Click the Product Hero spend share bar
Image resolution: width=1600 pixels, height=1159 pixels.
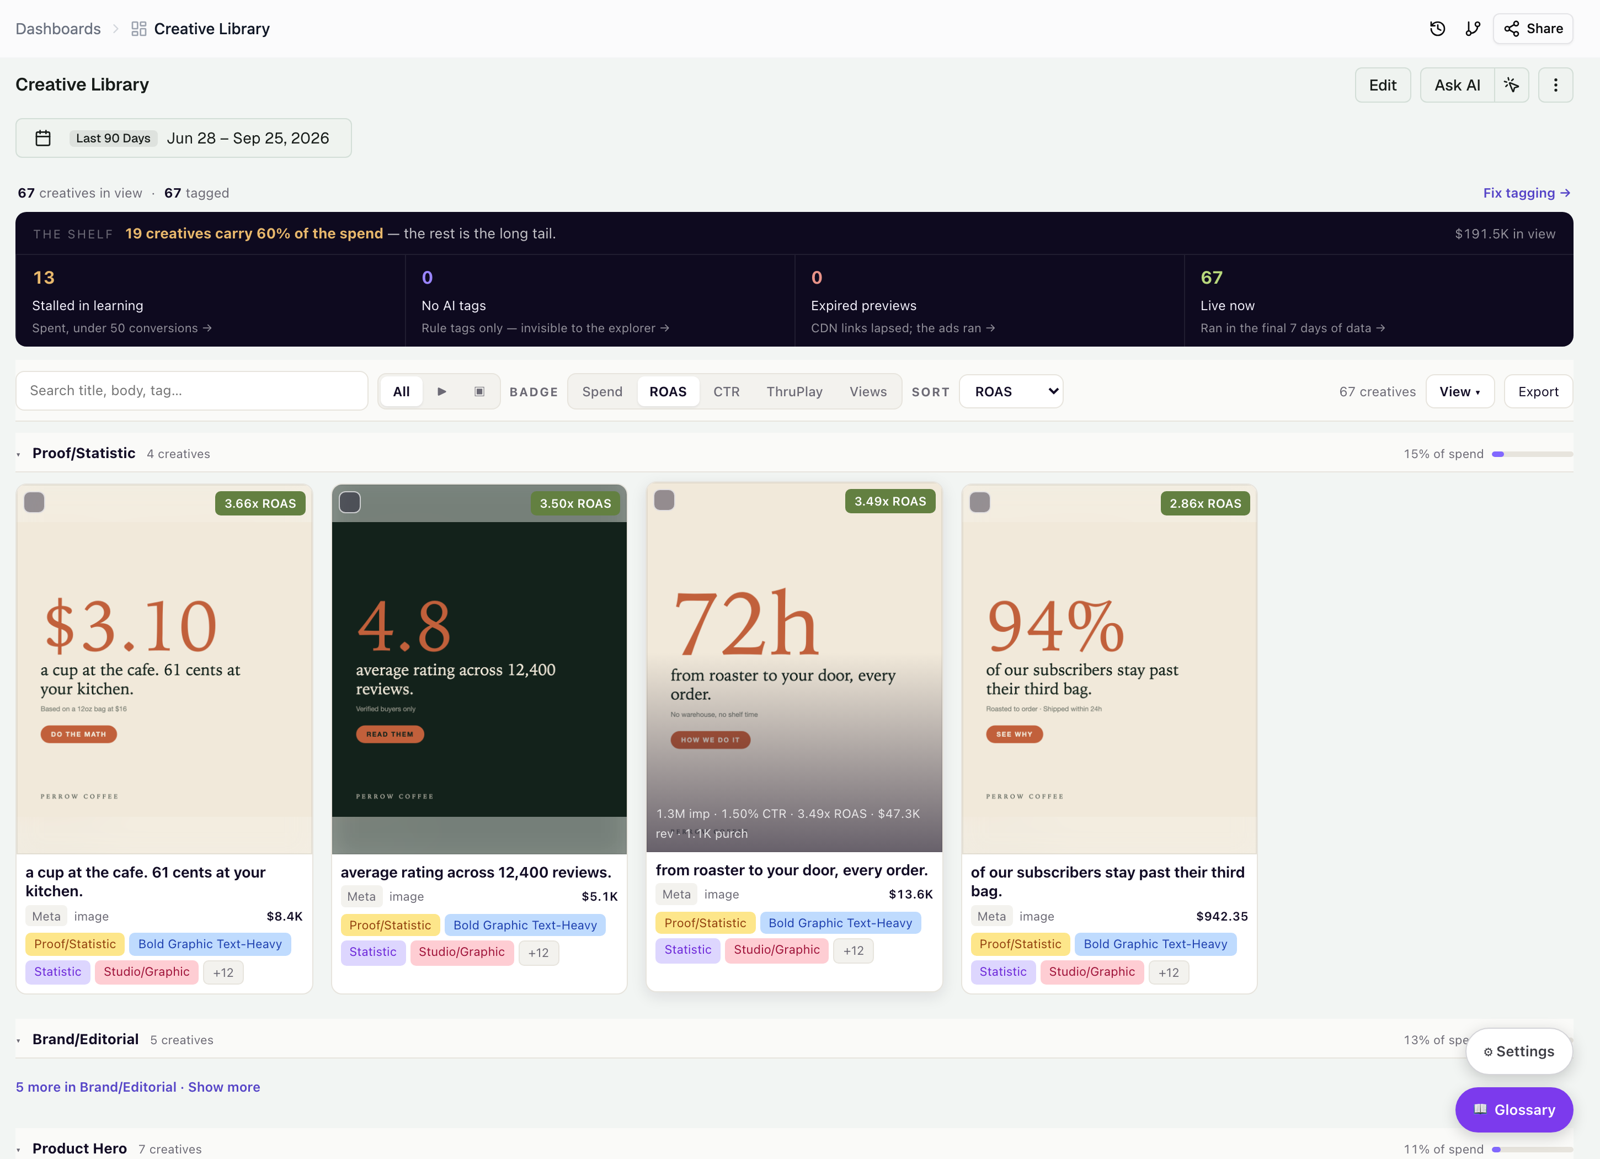click(1532, 1150)
